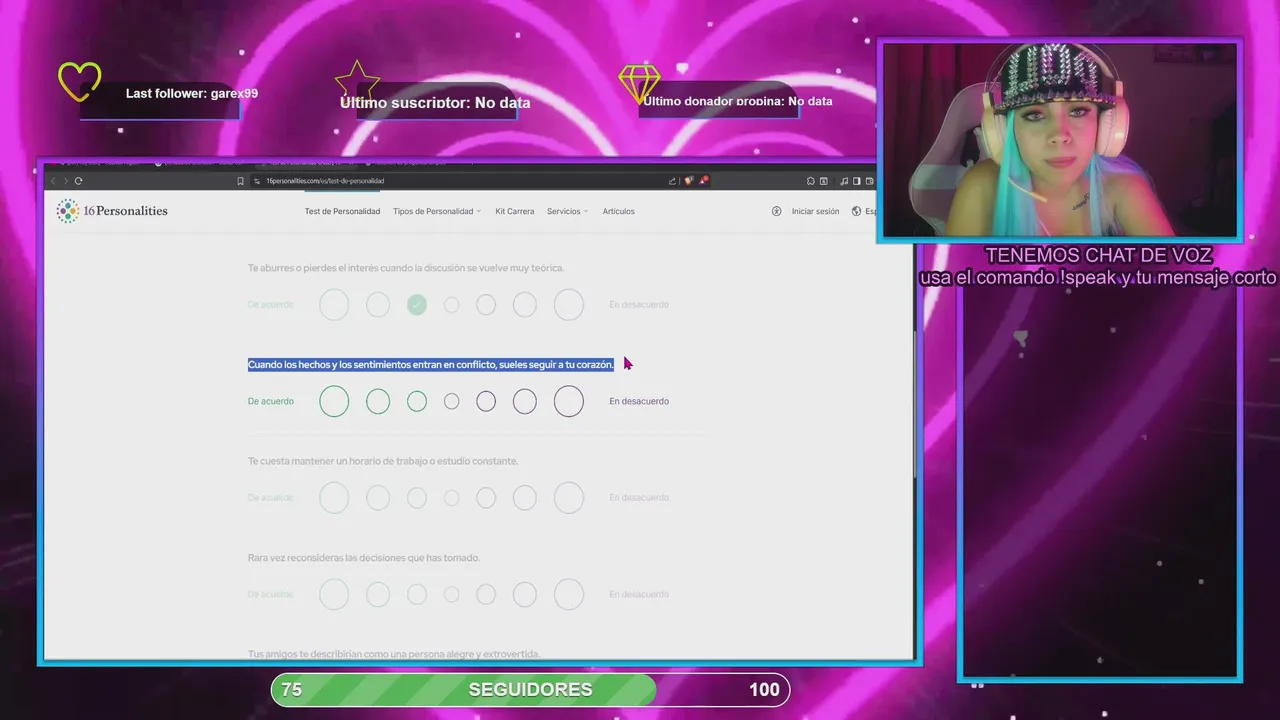Viewport: 1280px width, 720px height.
Task: Click the checked circle in 'discusión muy teórica' row
Action: pyautogui.click(x=417, y=304)
